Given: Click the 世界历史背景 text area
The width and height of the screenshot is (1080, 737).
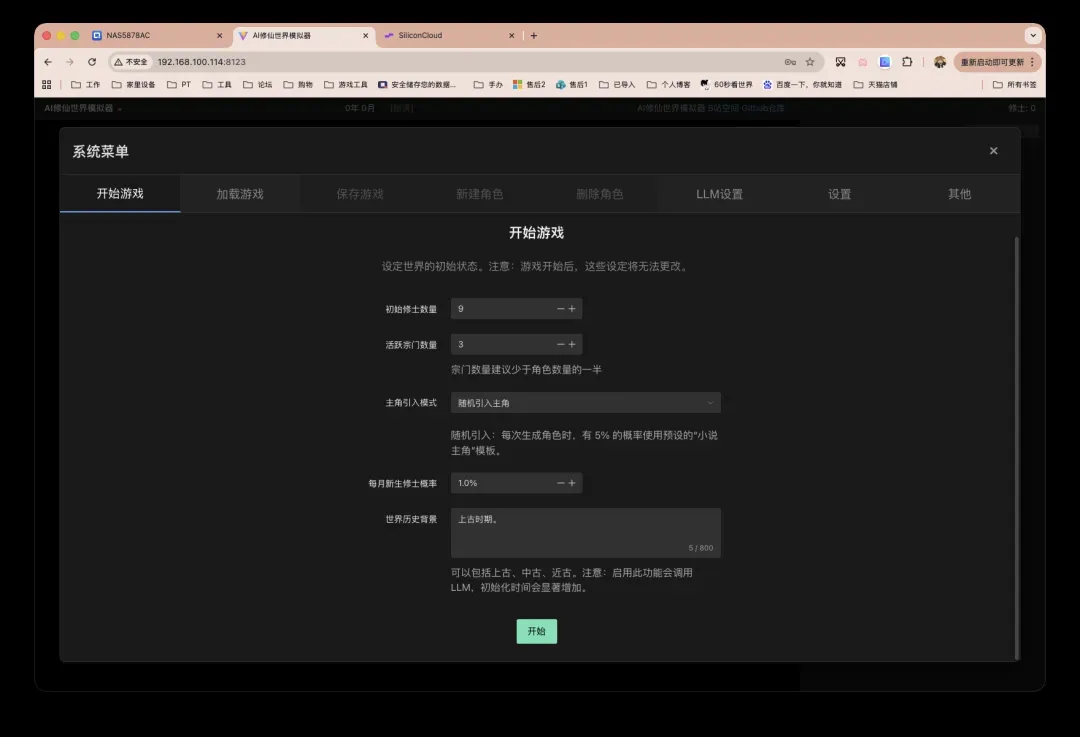Looking at the screenshot, I should tap(585, 532).
